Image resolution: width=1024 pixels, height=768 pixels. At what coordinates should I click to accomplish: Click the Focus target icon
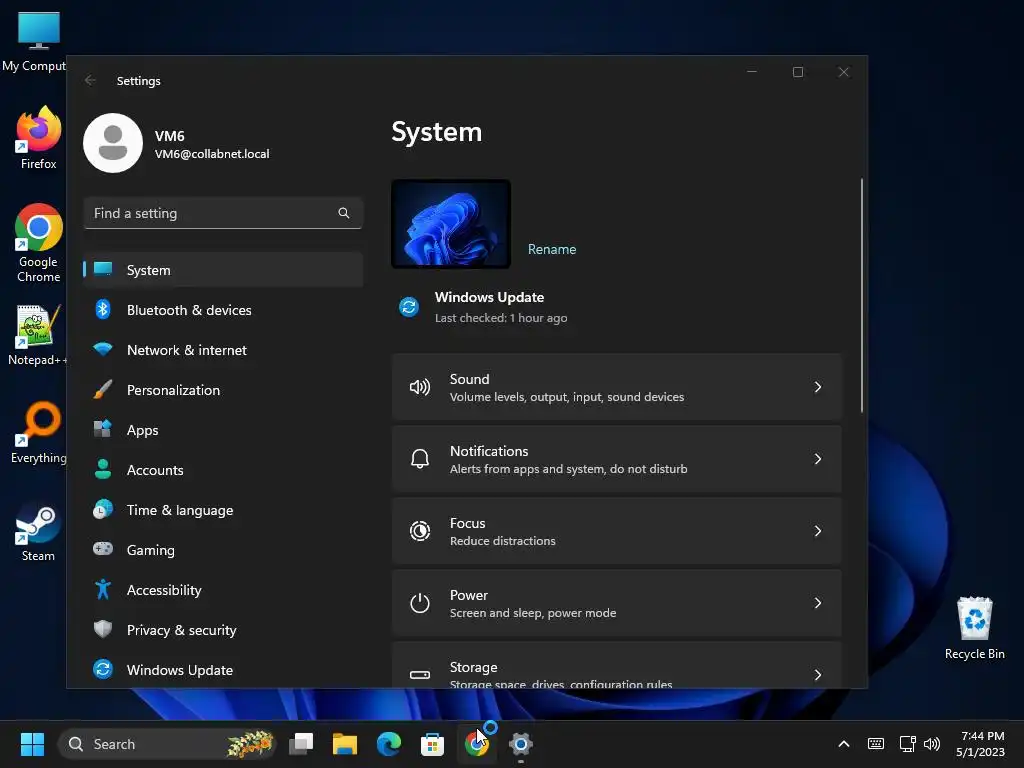pos(419,531)
